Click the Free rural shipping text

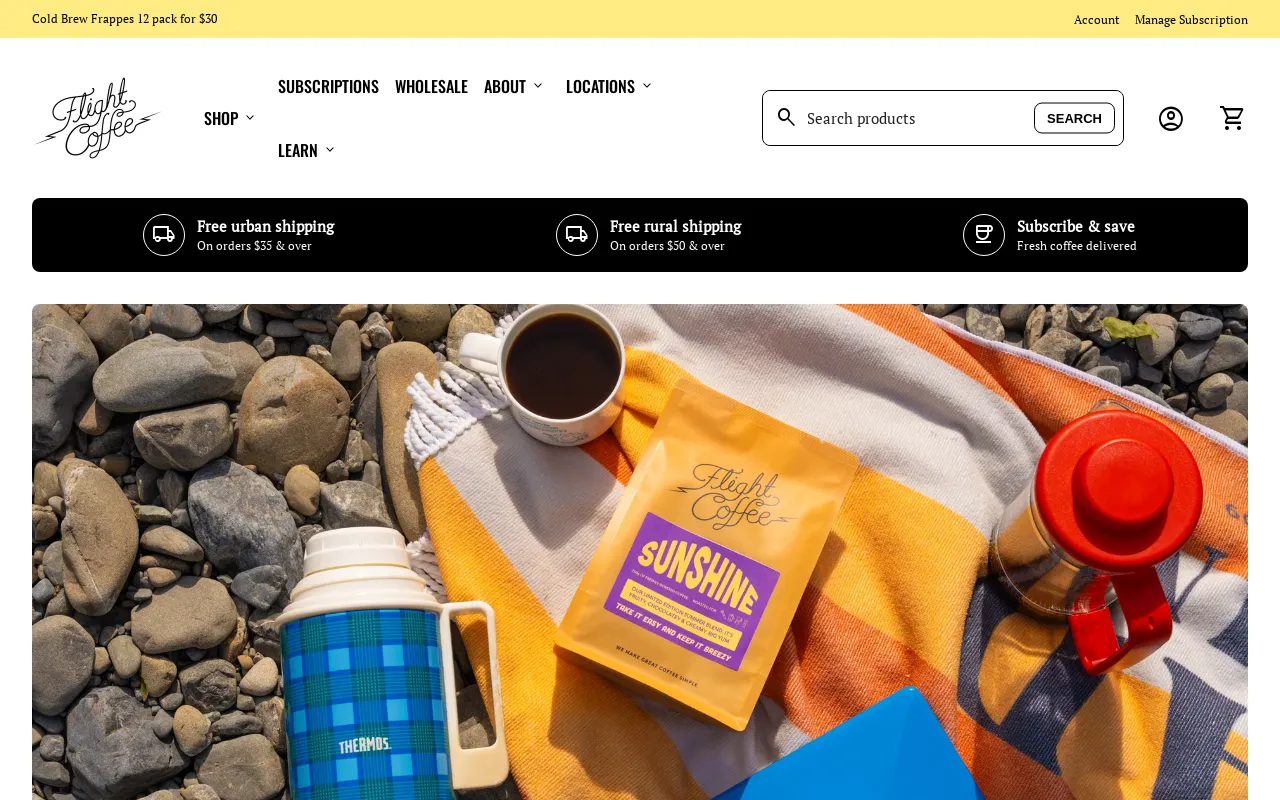pos(675,226)
